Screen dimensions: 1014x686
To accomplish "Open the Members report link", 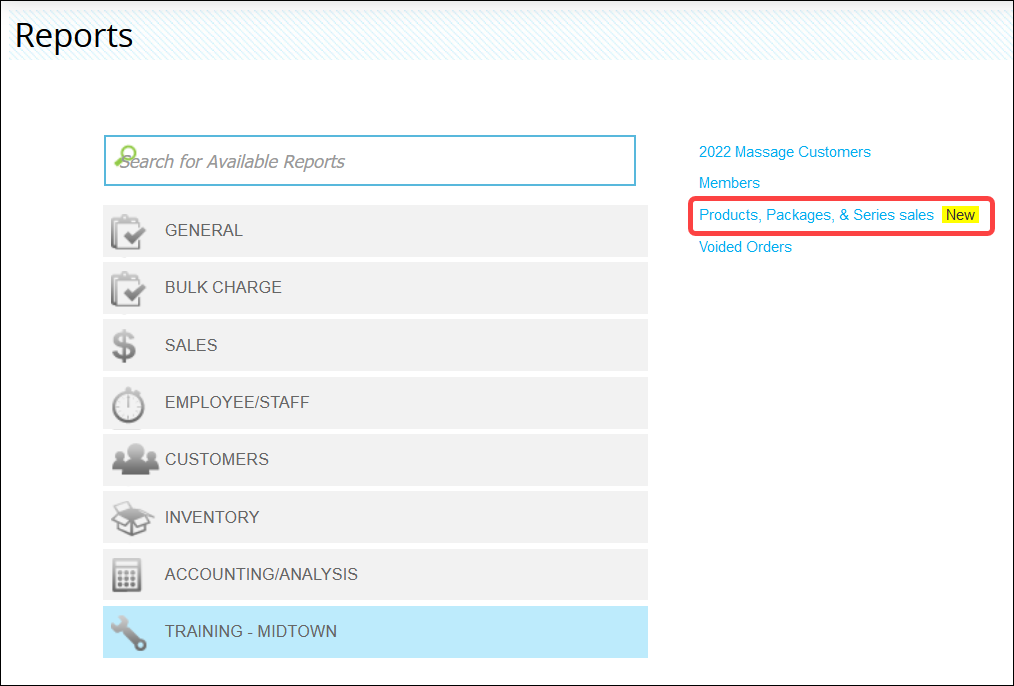I will pos(729,183).
